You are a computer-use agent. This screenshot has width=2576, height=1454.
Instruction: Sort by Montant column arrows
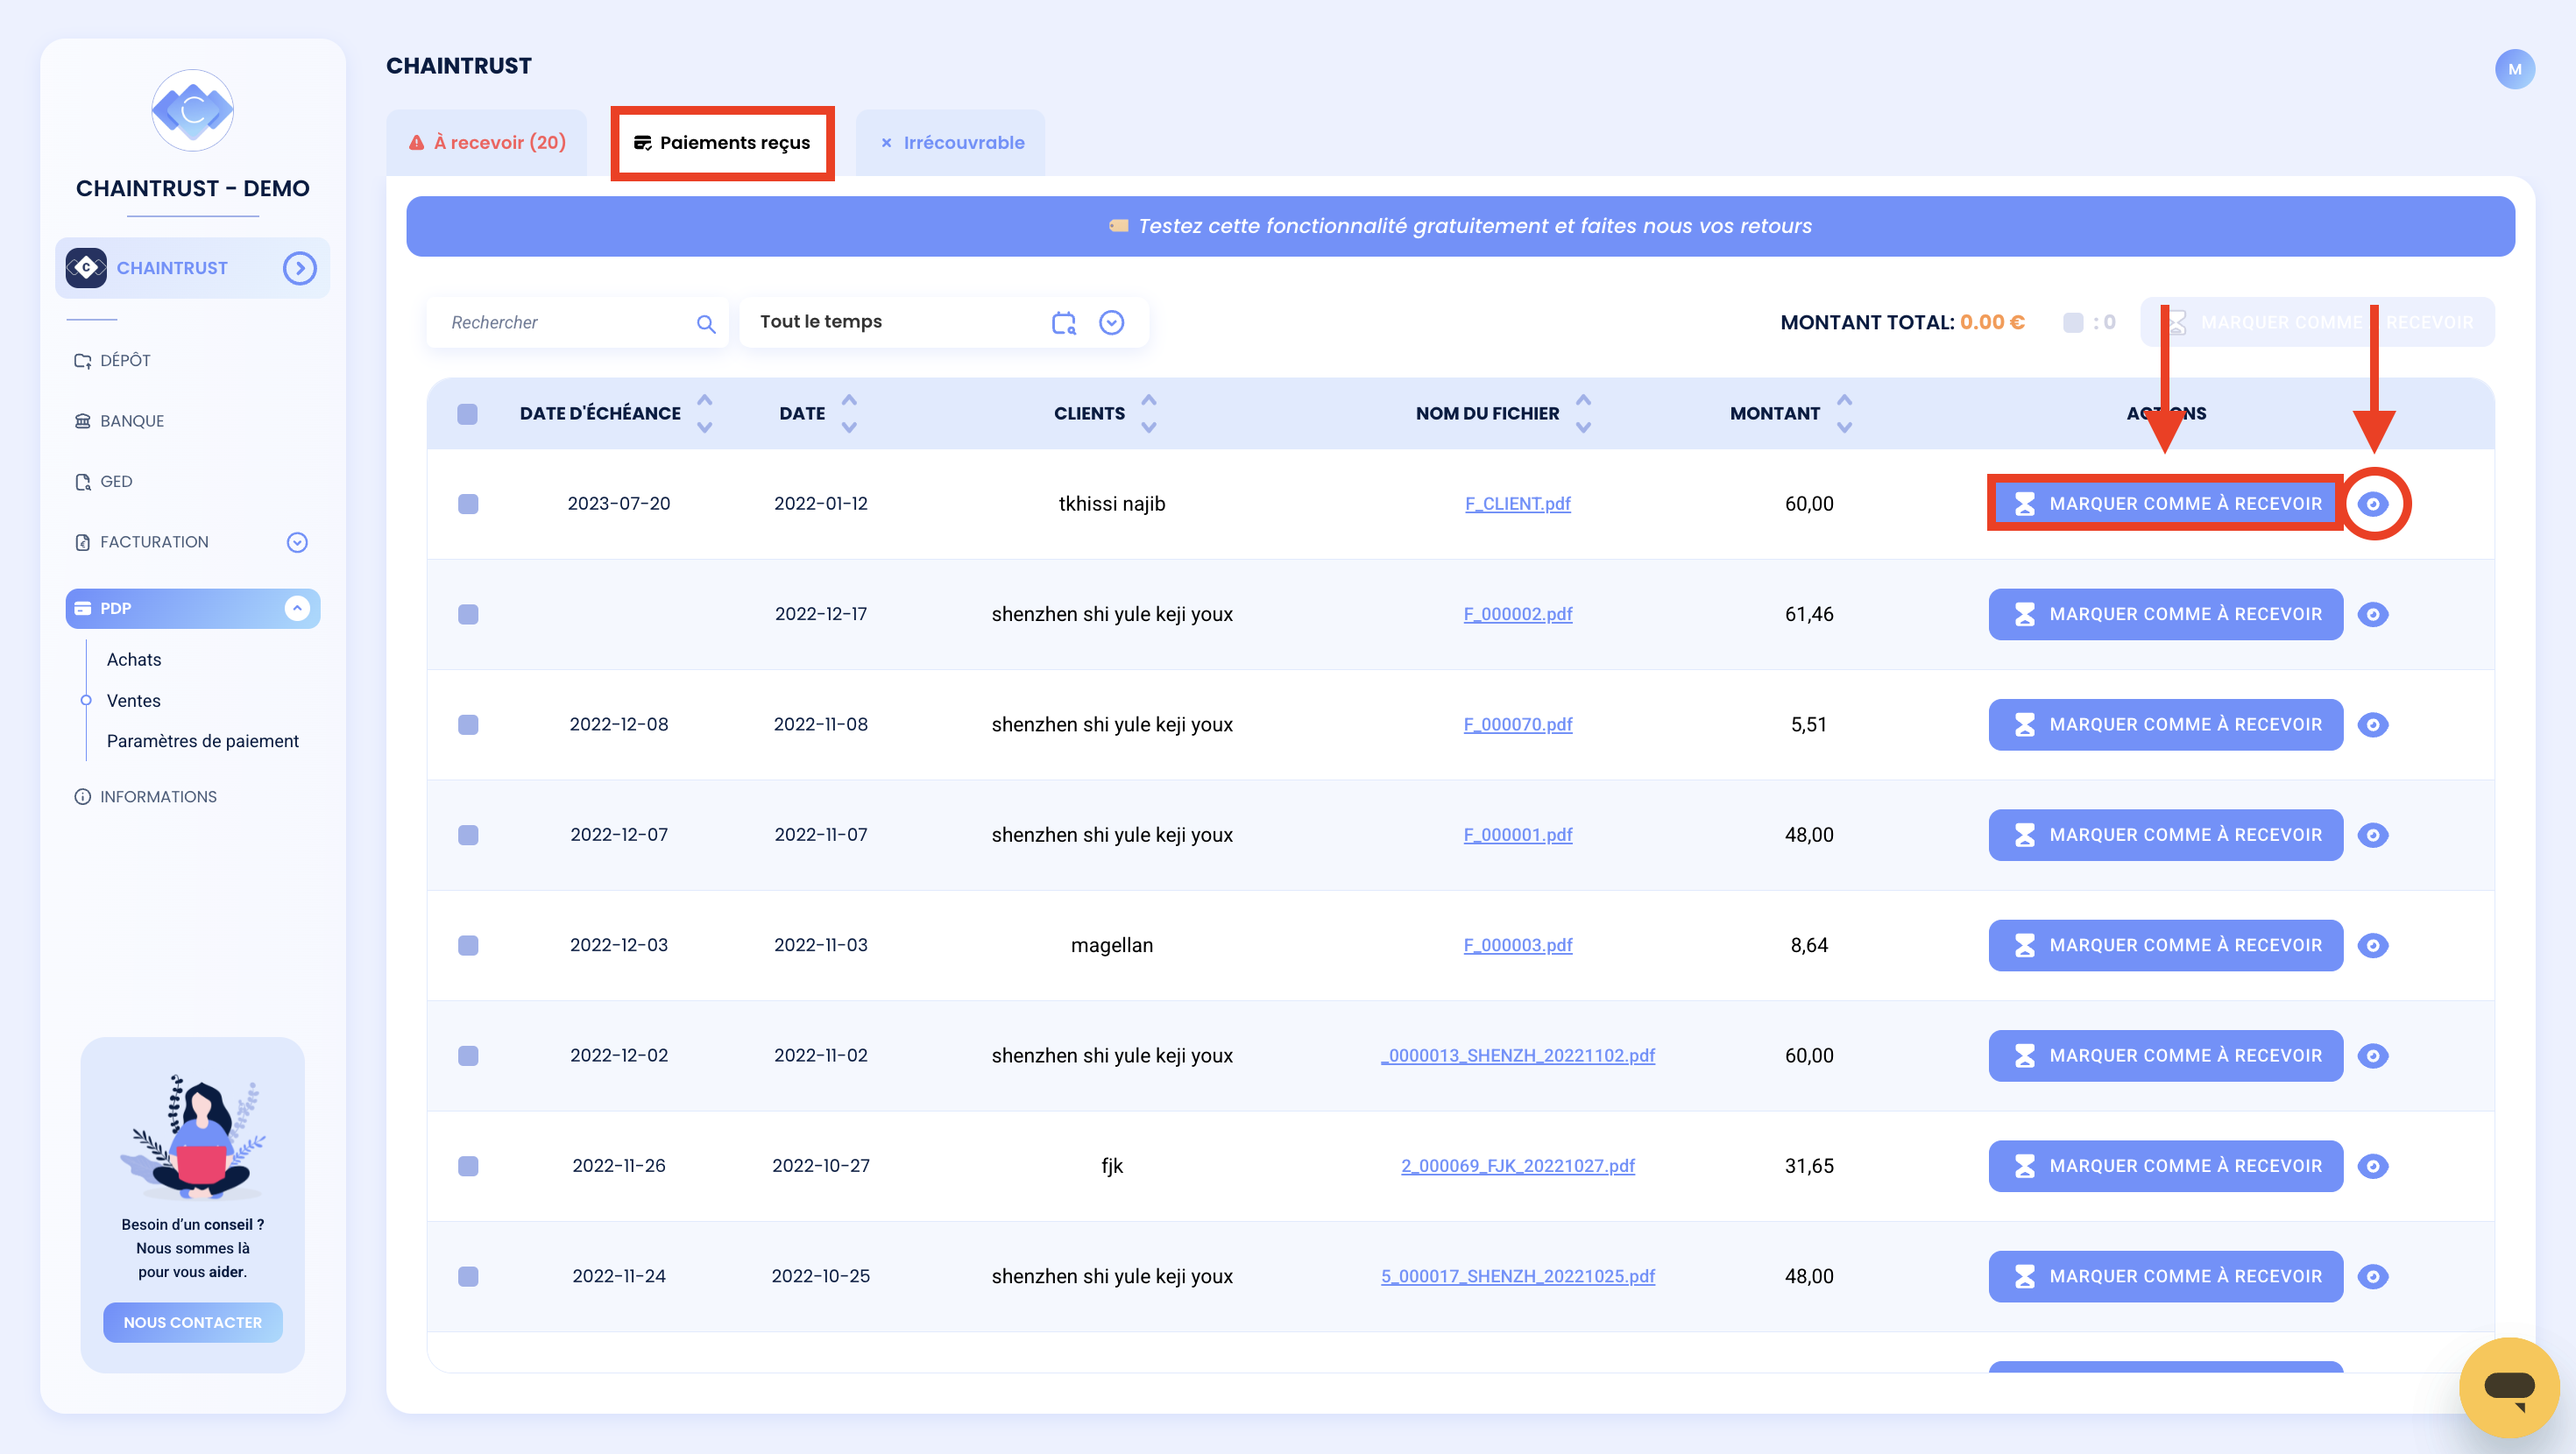coord(1844,413)
